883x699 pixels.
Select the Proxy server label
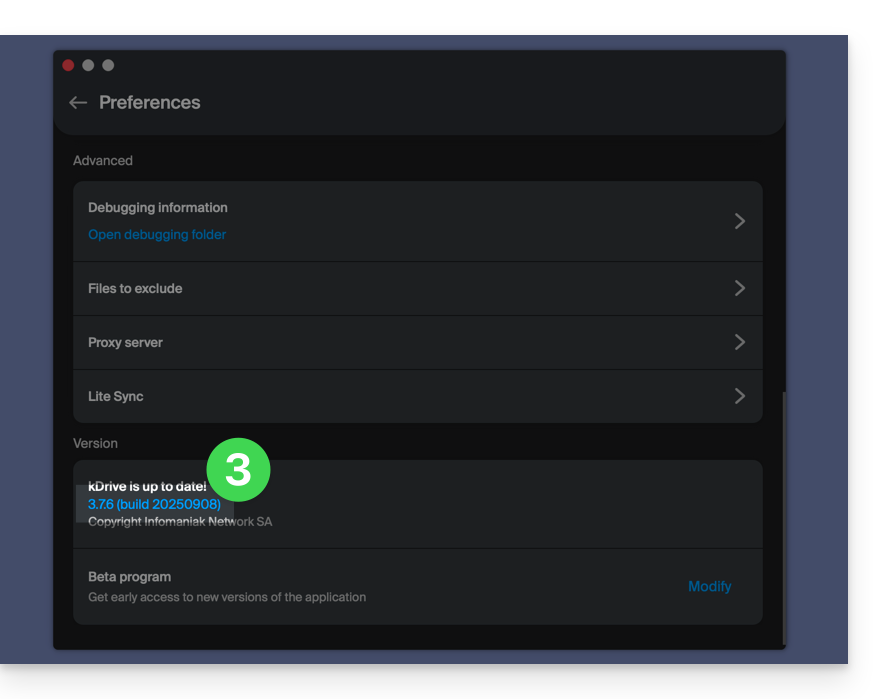(x=125, y=343)
